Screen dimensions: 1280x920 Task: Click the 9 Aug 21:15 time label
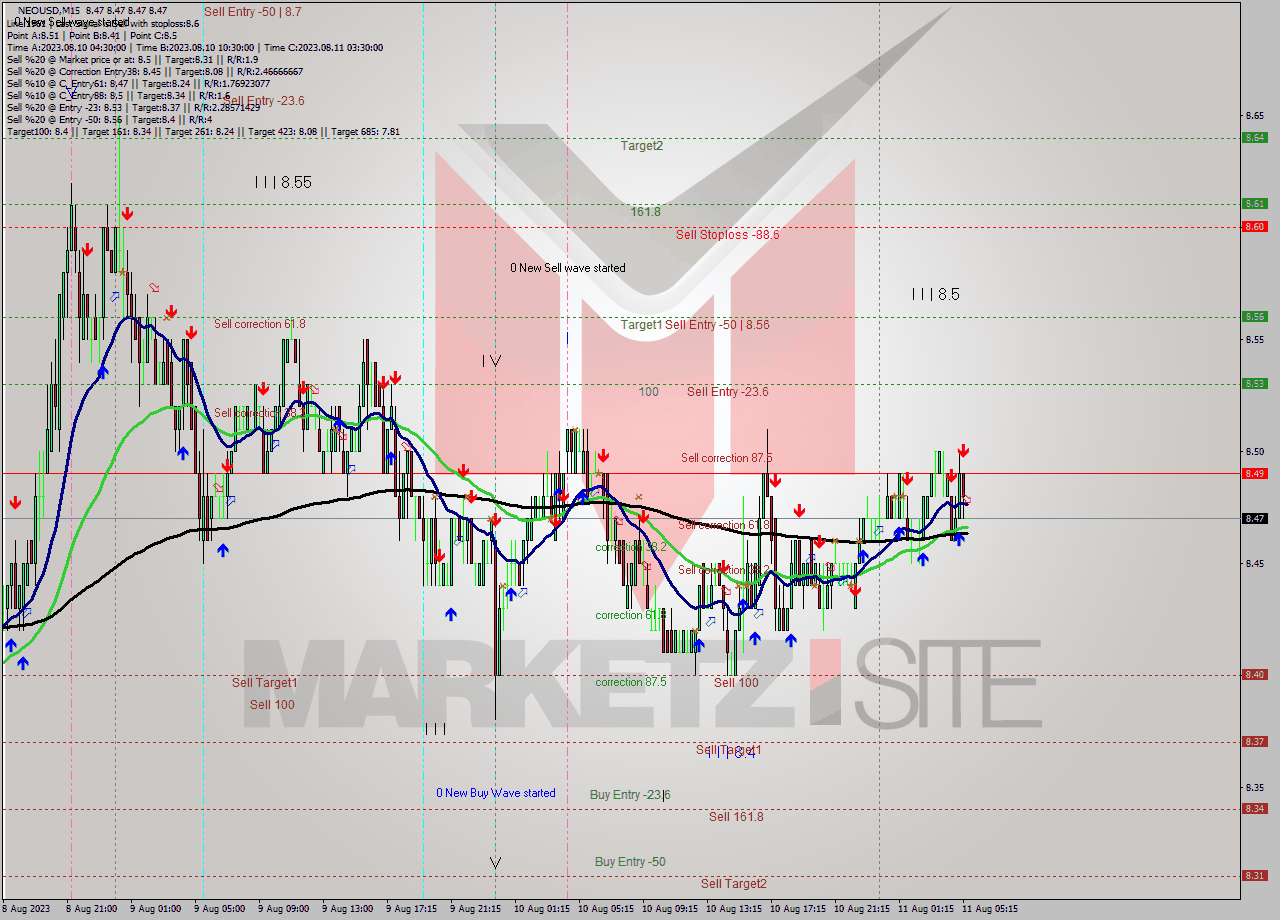coord(475,909)
